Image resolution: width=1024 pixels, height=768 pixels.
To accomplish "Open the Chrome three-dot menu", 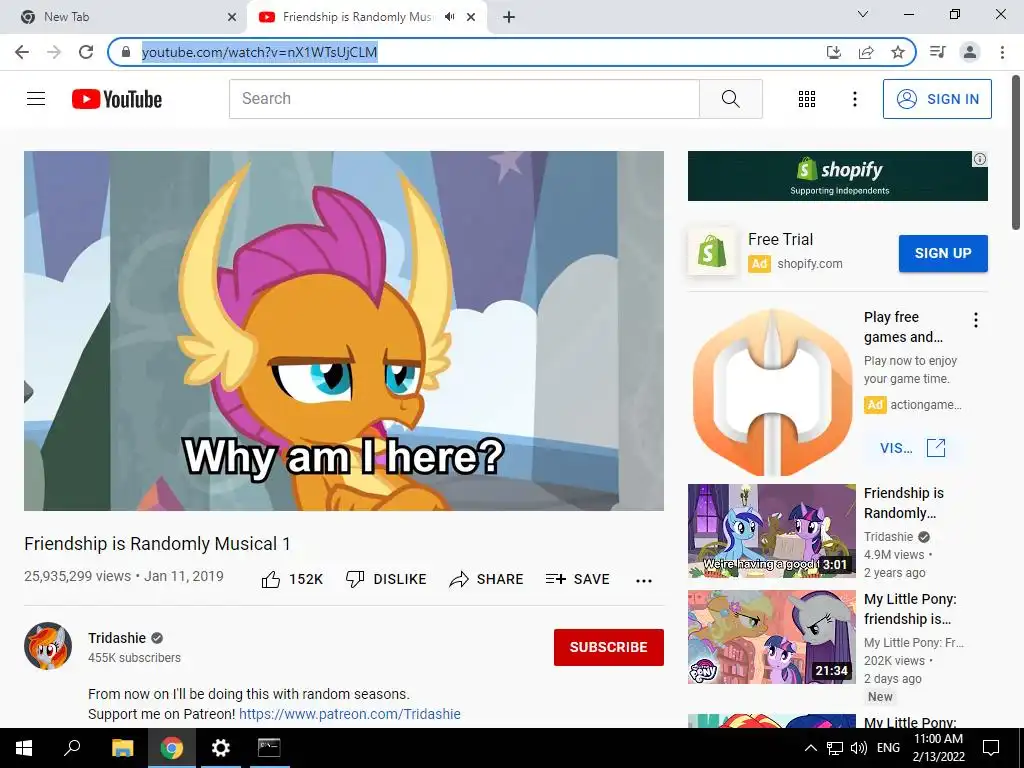I will pyautogui.click(x=1002, y=52).
